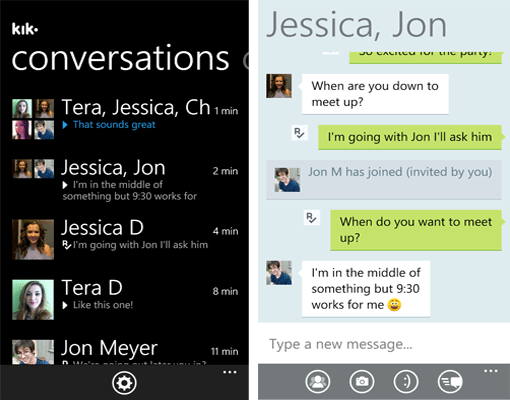This screenshot has height=400, width=510.
Task: Open Jon Meyer conversation
Action: click(x=125, y=351)
